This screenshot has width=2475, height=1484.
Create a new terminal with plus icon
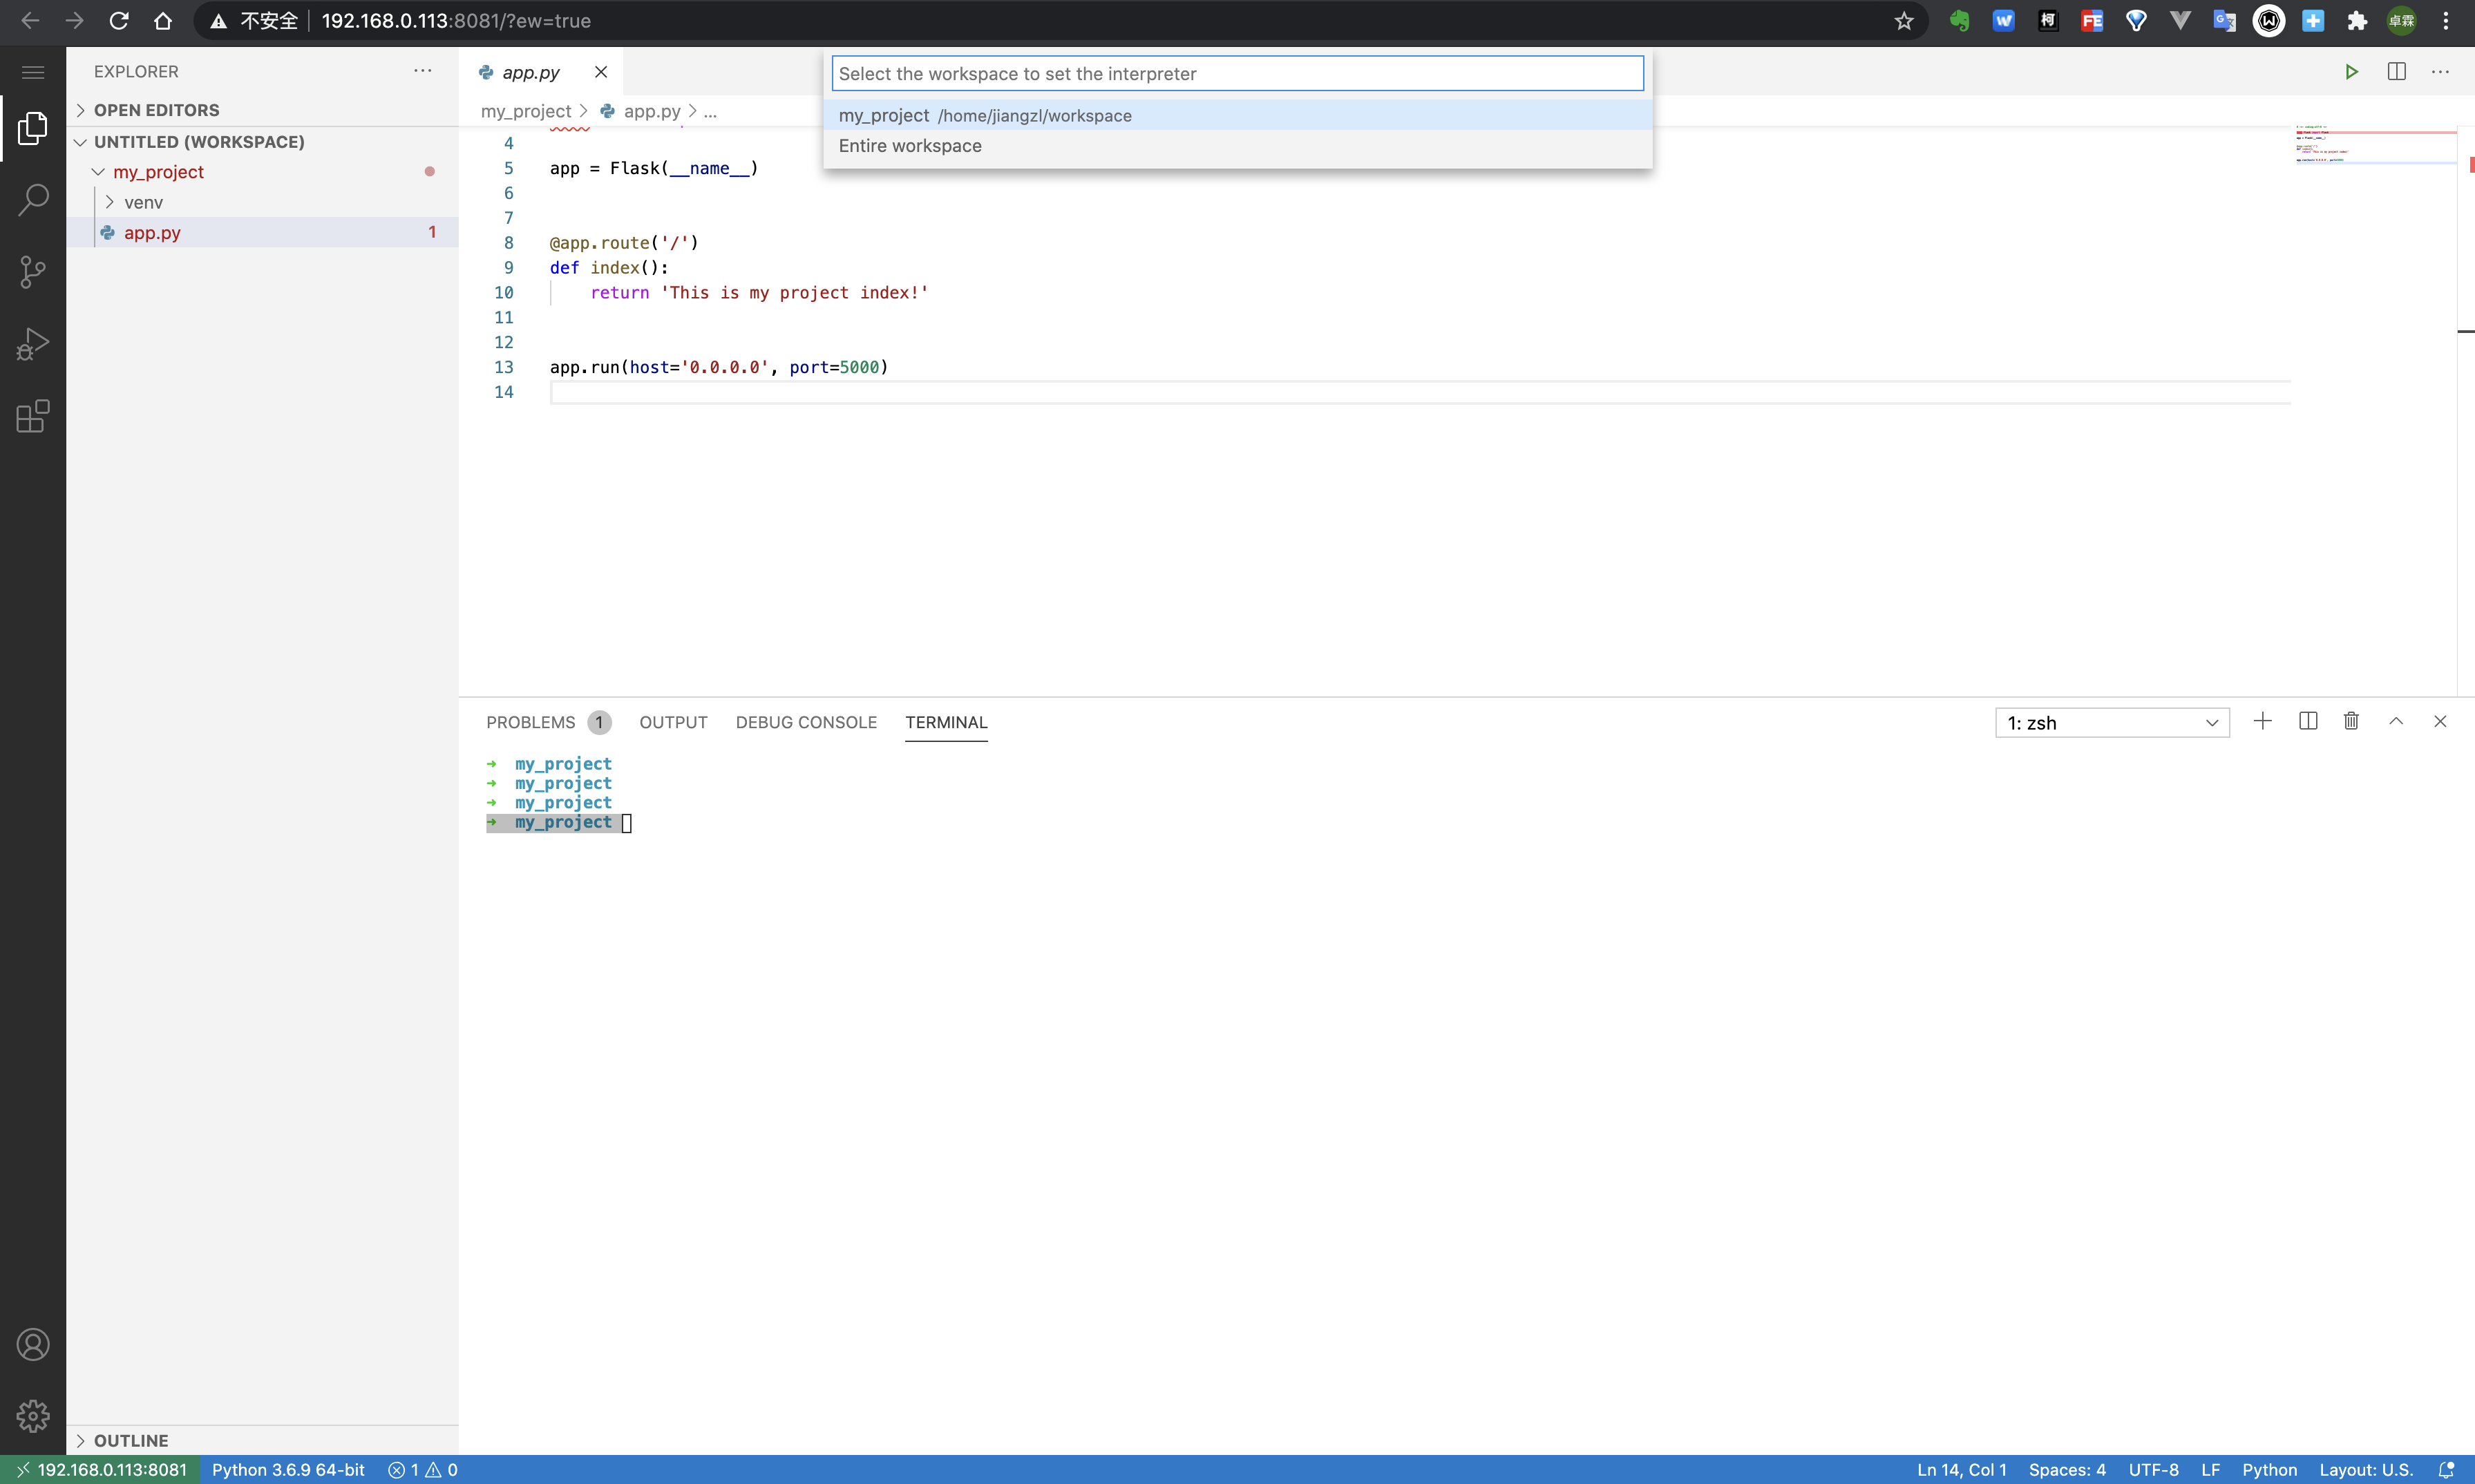click(x=2262, y=722)
